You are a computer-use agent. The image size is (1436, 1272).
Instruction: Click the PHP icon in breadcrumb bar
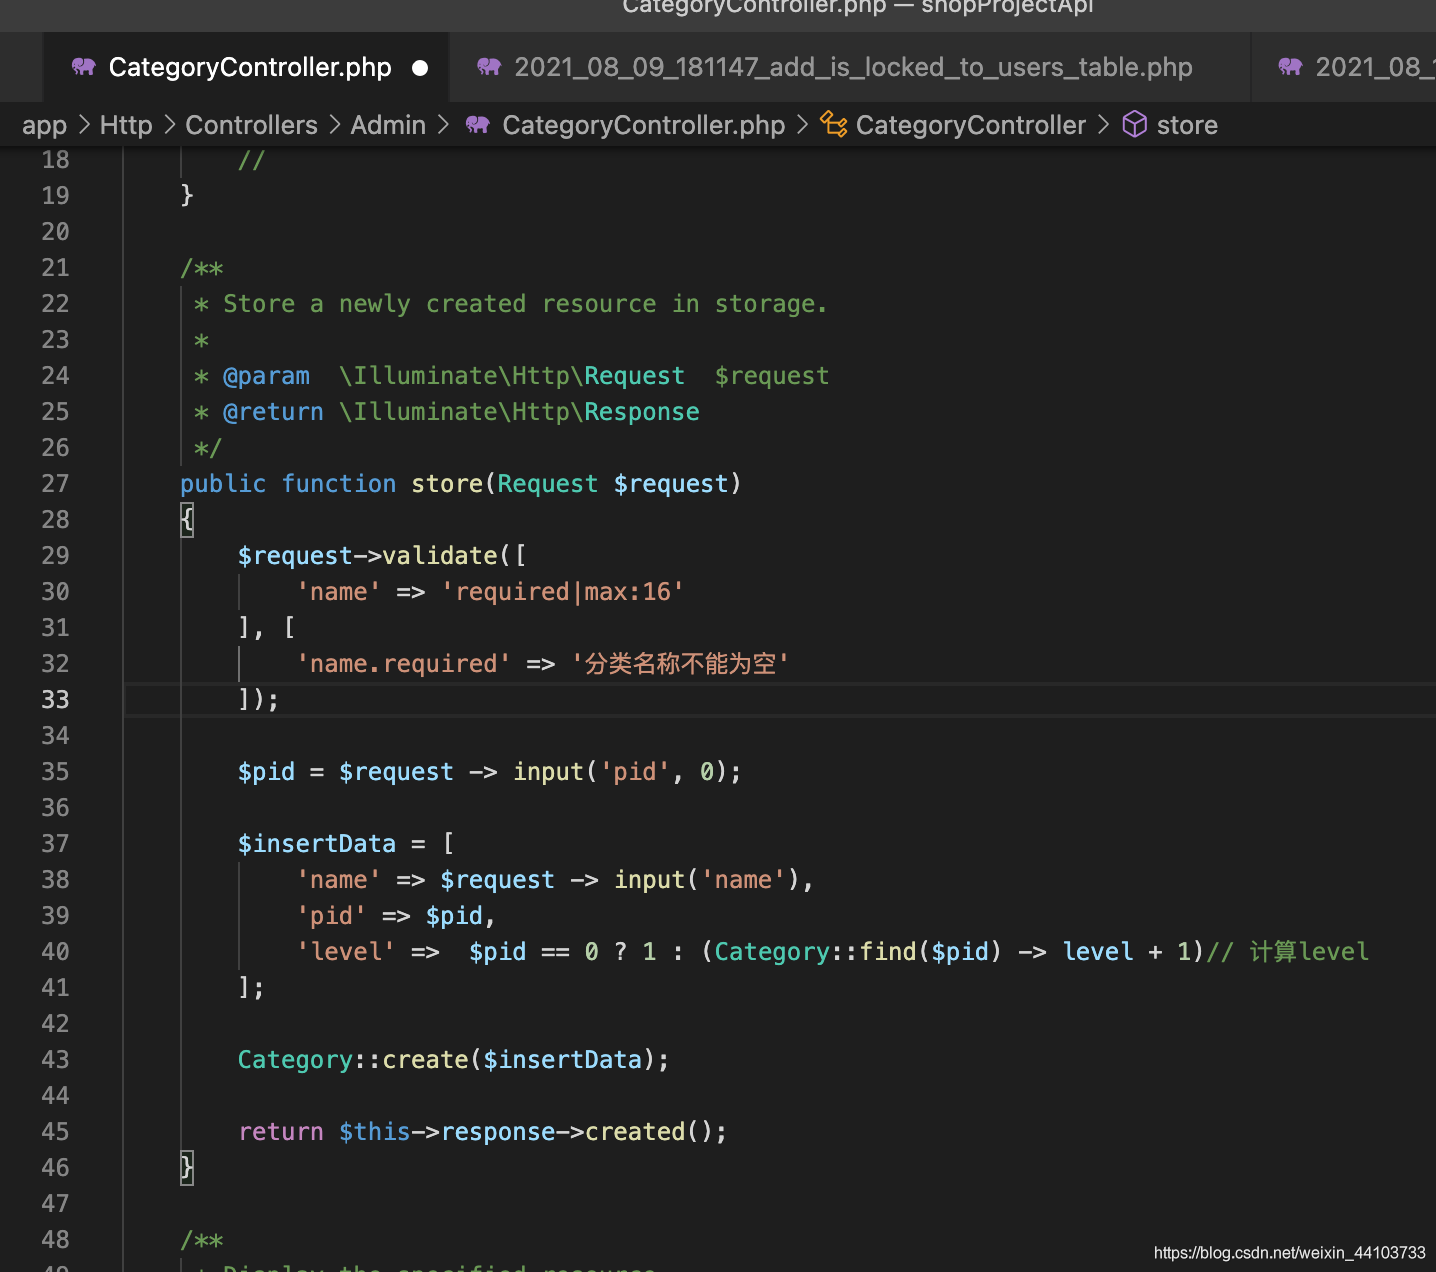[x=477, y=125]
